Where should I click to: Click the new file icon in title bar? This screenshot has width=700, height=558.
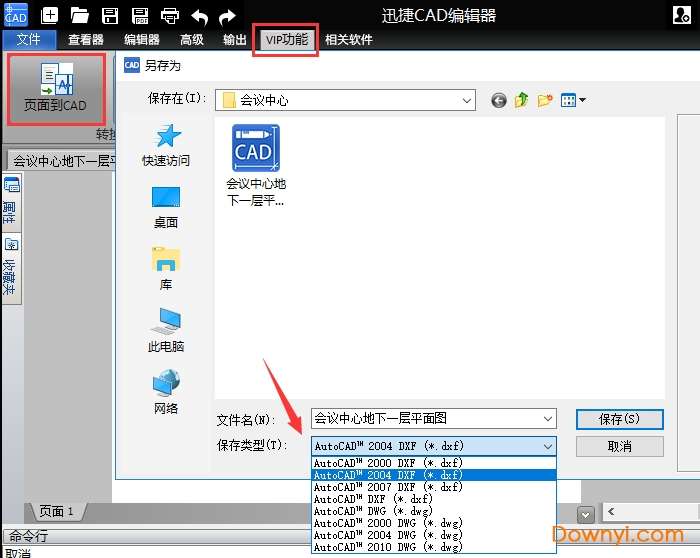point(49,16)
